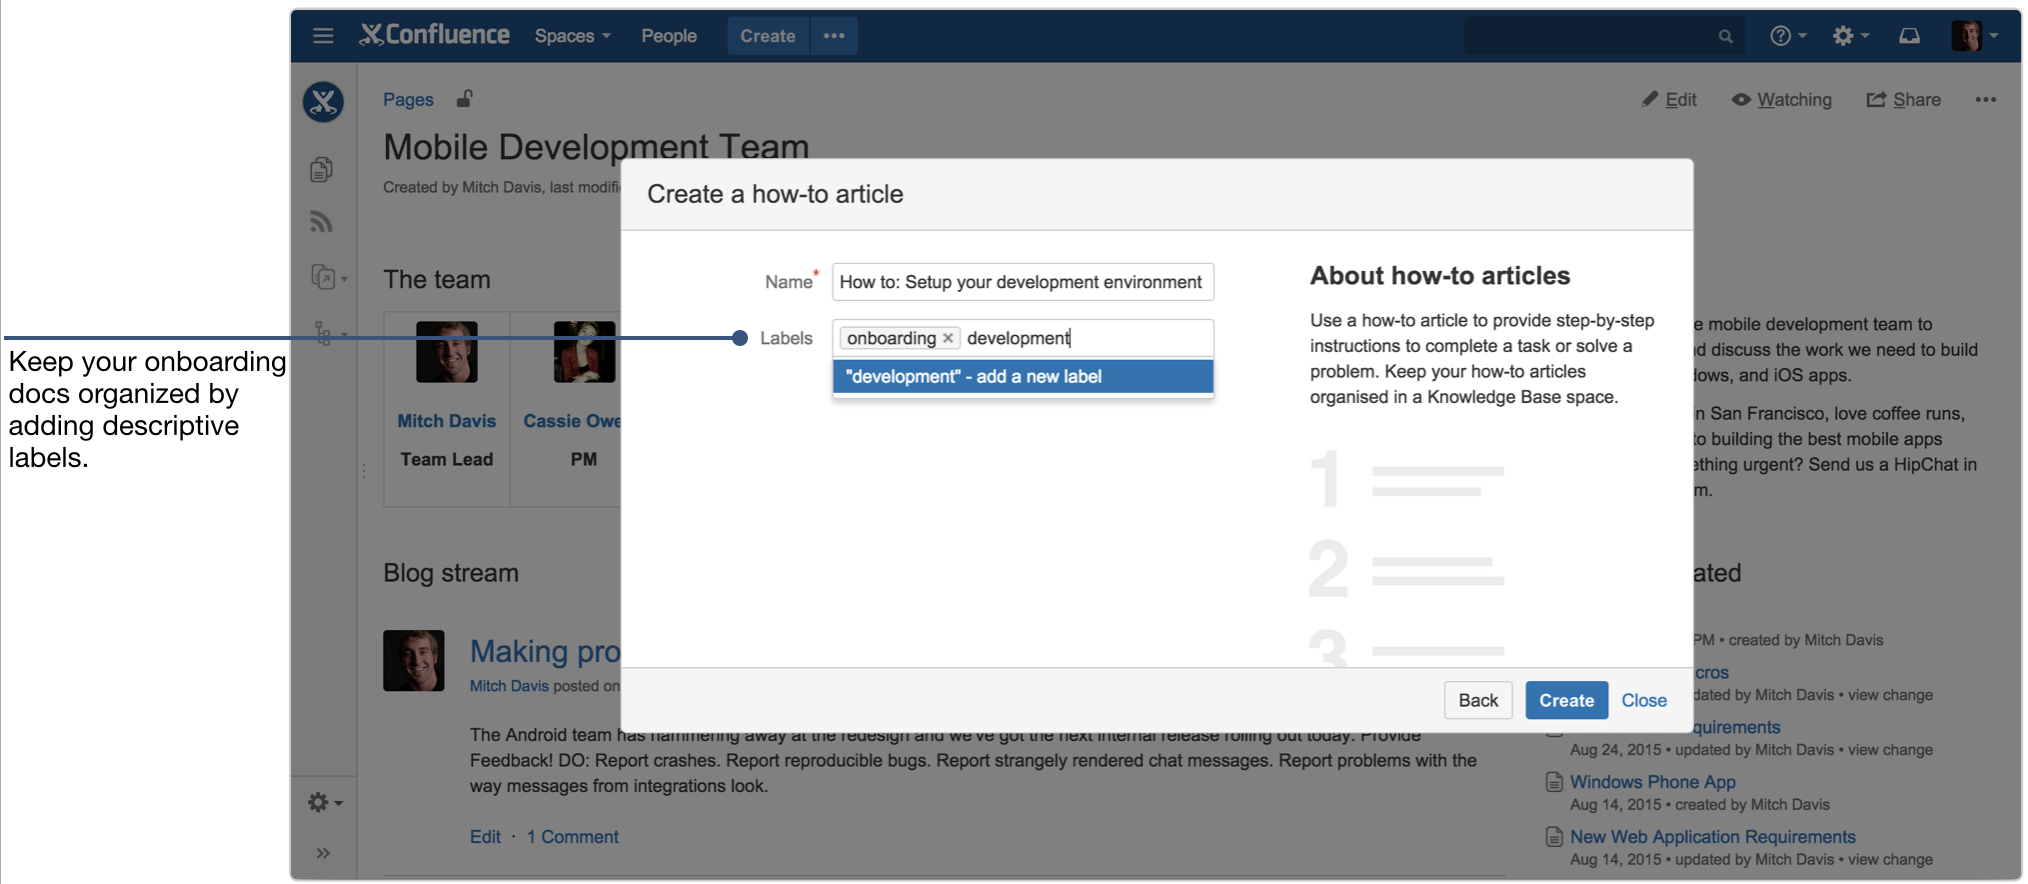Click the Name input field

[x=1023, y=282]
